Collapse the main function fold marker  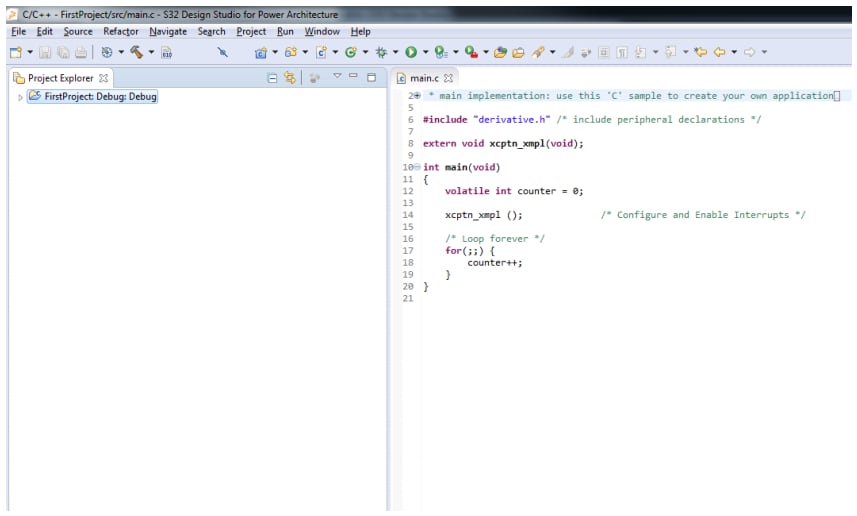417,167
